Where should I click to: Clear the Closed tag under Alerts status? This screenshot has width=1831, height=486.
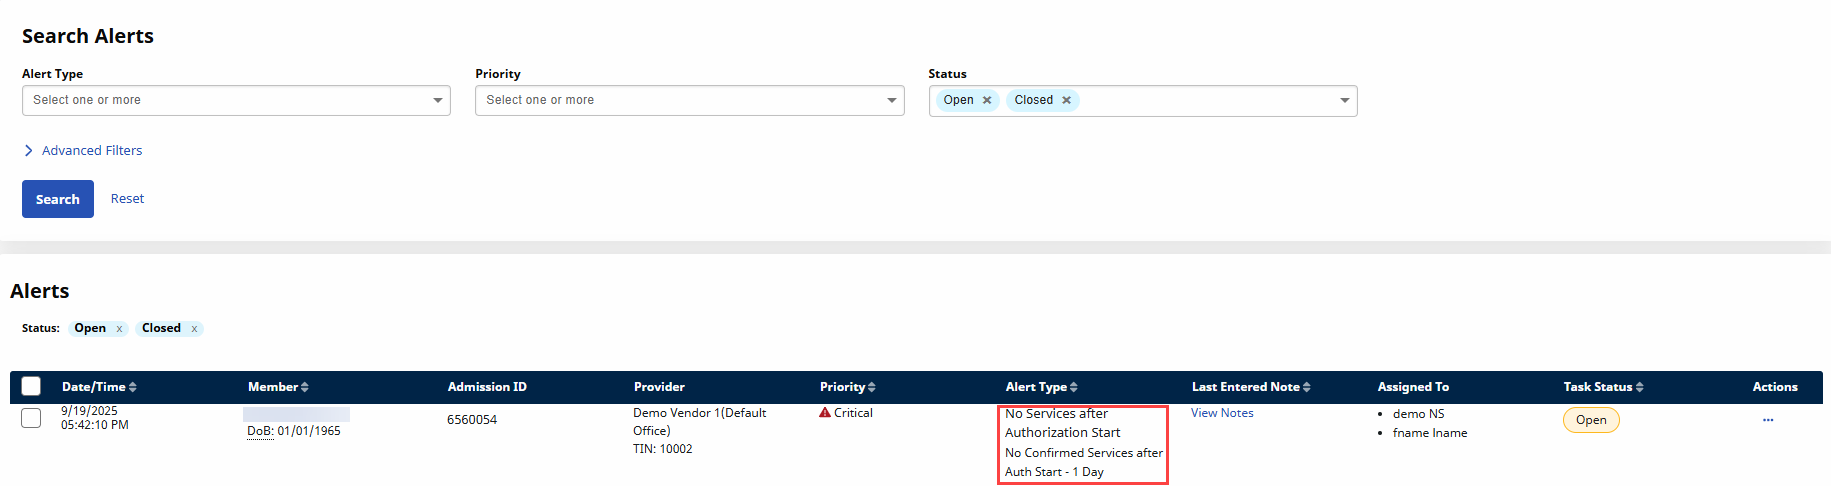[194, 329]
